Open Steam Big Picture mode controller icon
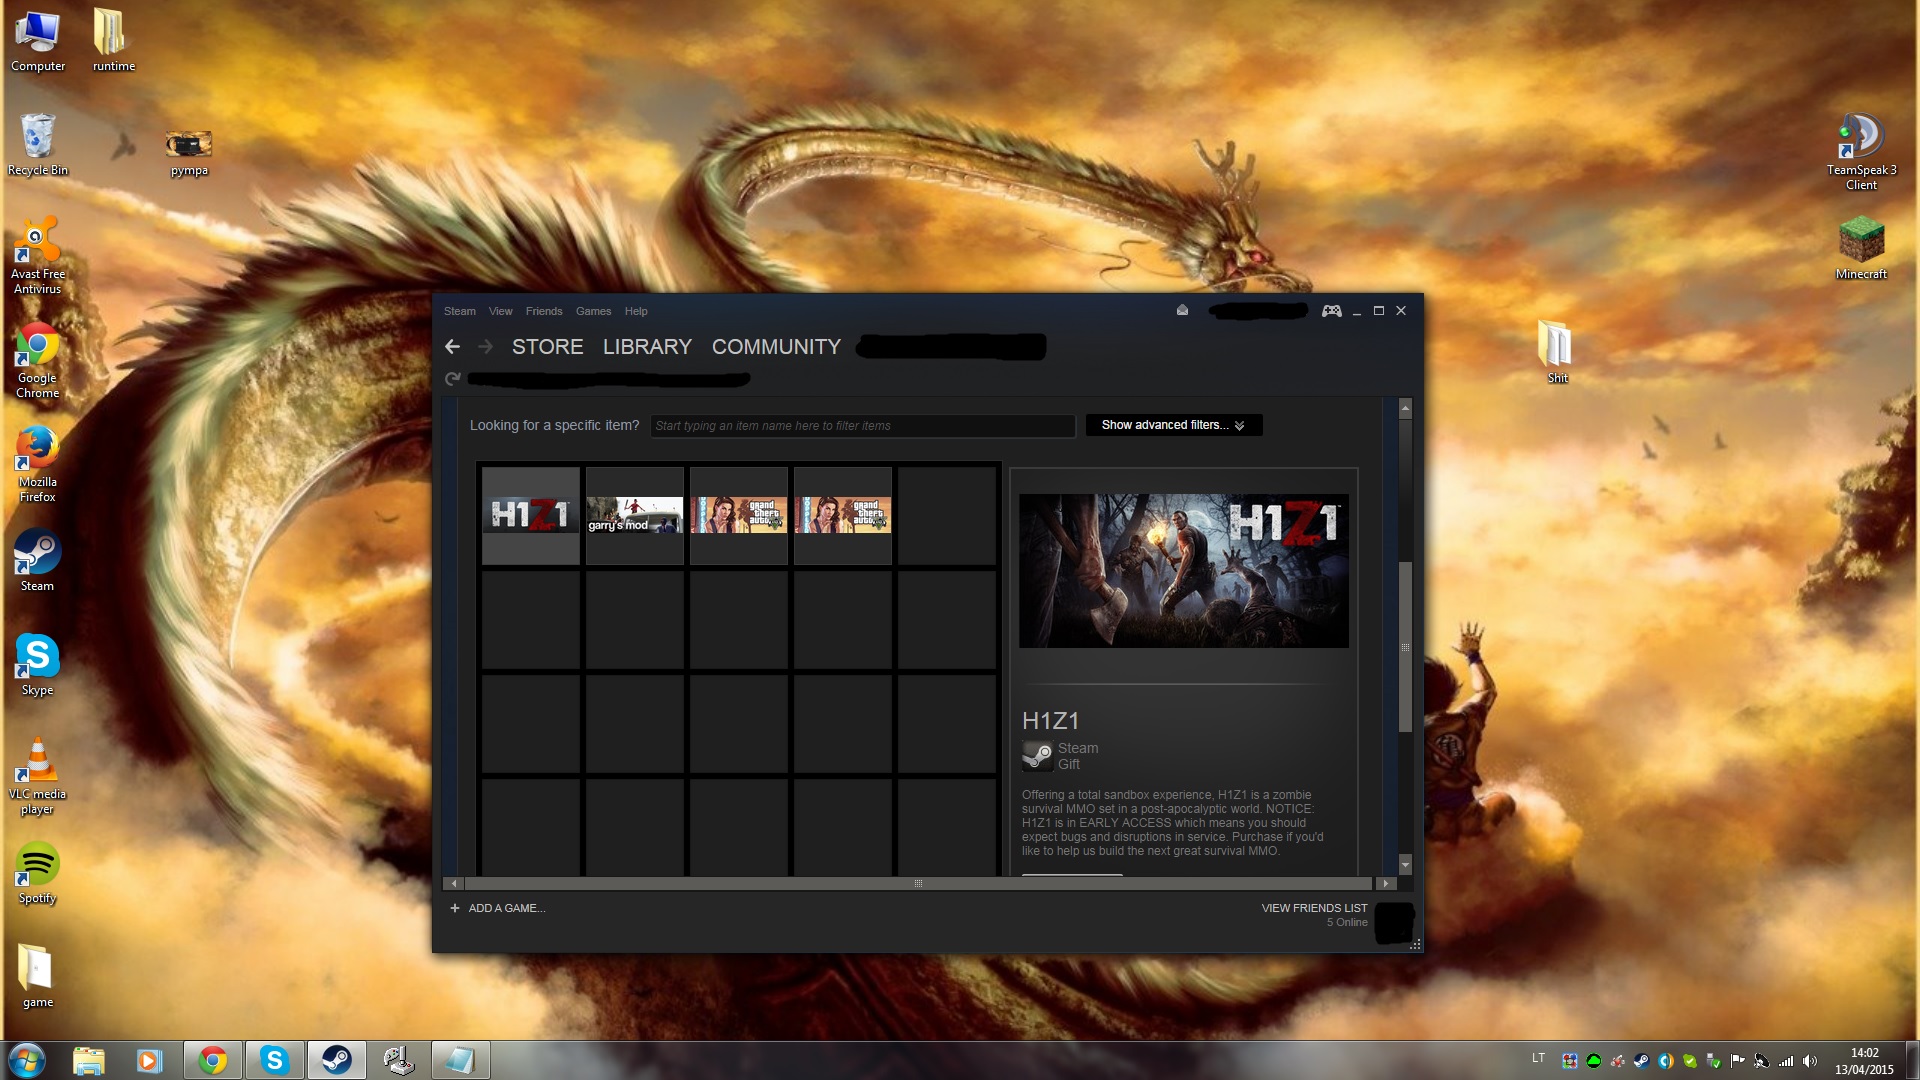 tap(1331, 311)
